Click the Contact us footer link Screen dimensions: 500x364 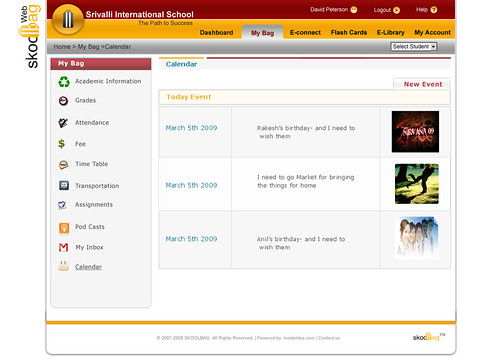click(x=329, y=338)
